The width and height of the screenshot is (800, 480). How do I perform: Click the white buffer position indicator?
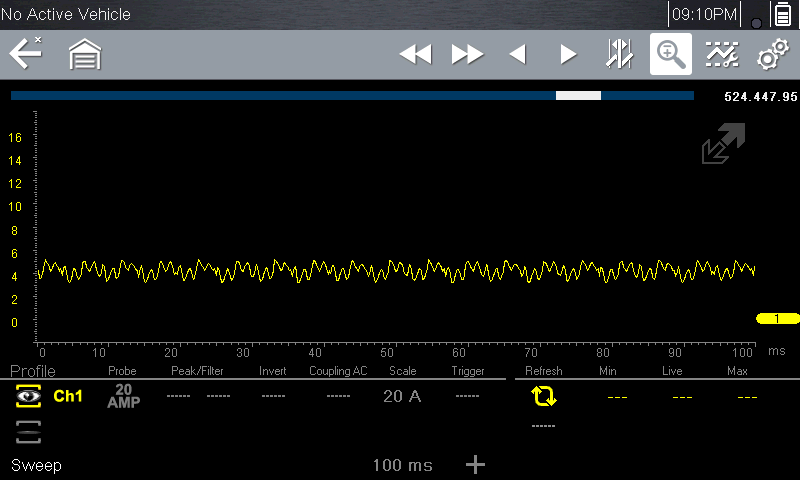[578, 96]
